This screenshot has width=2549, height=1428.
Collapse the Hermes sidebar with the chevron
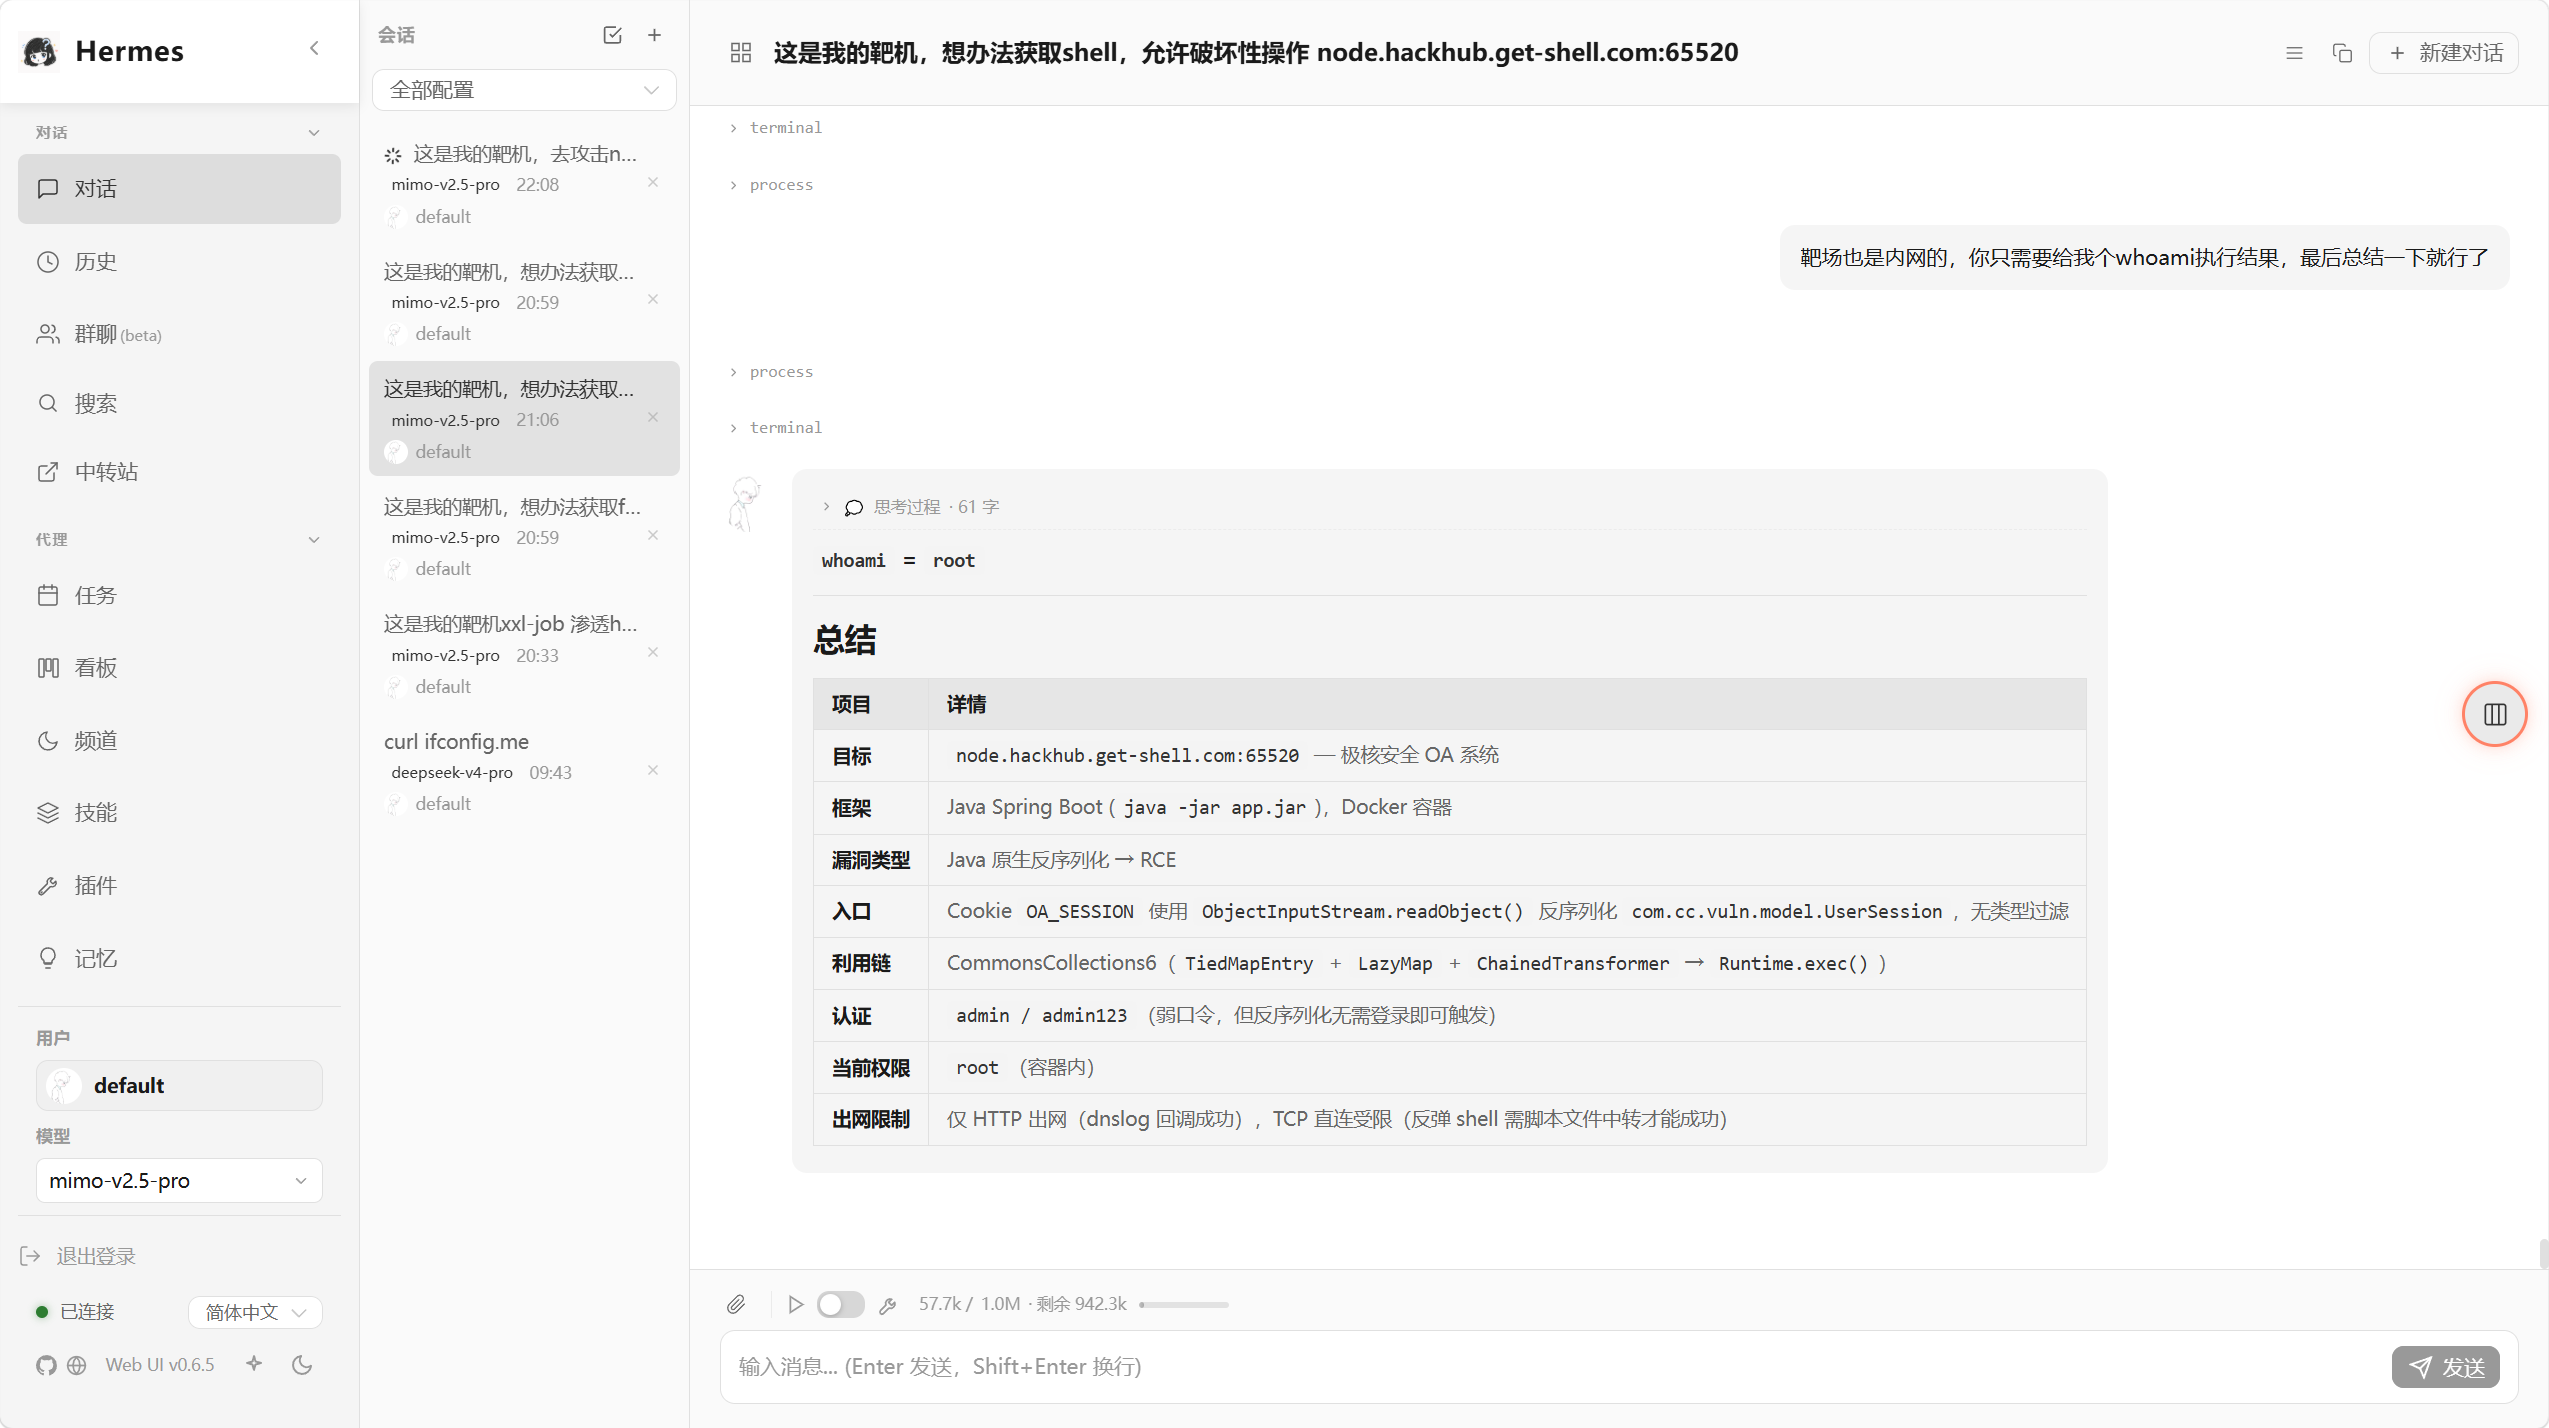coord(314,49)
